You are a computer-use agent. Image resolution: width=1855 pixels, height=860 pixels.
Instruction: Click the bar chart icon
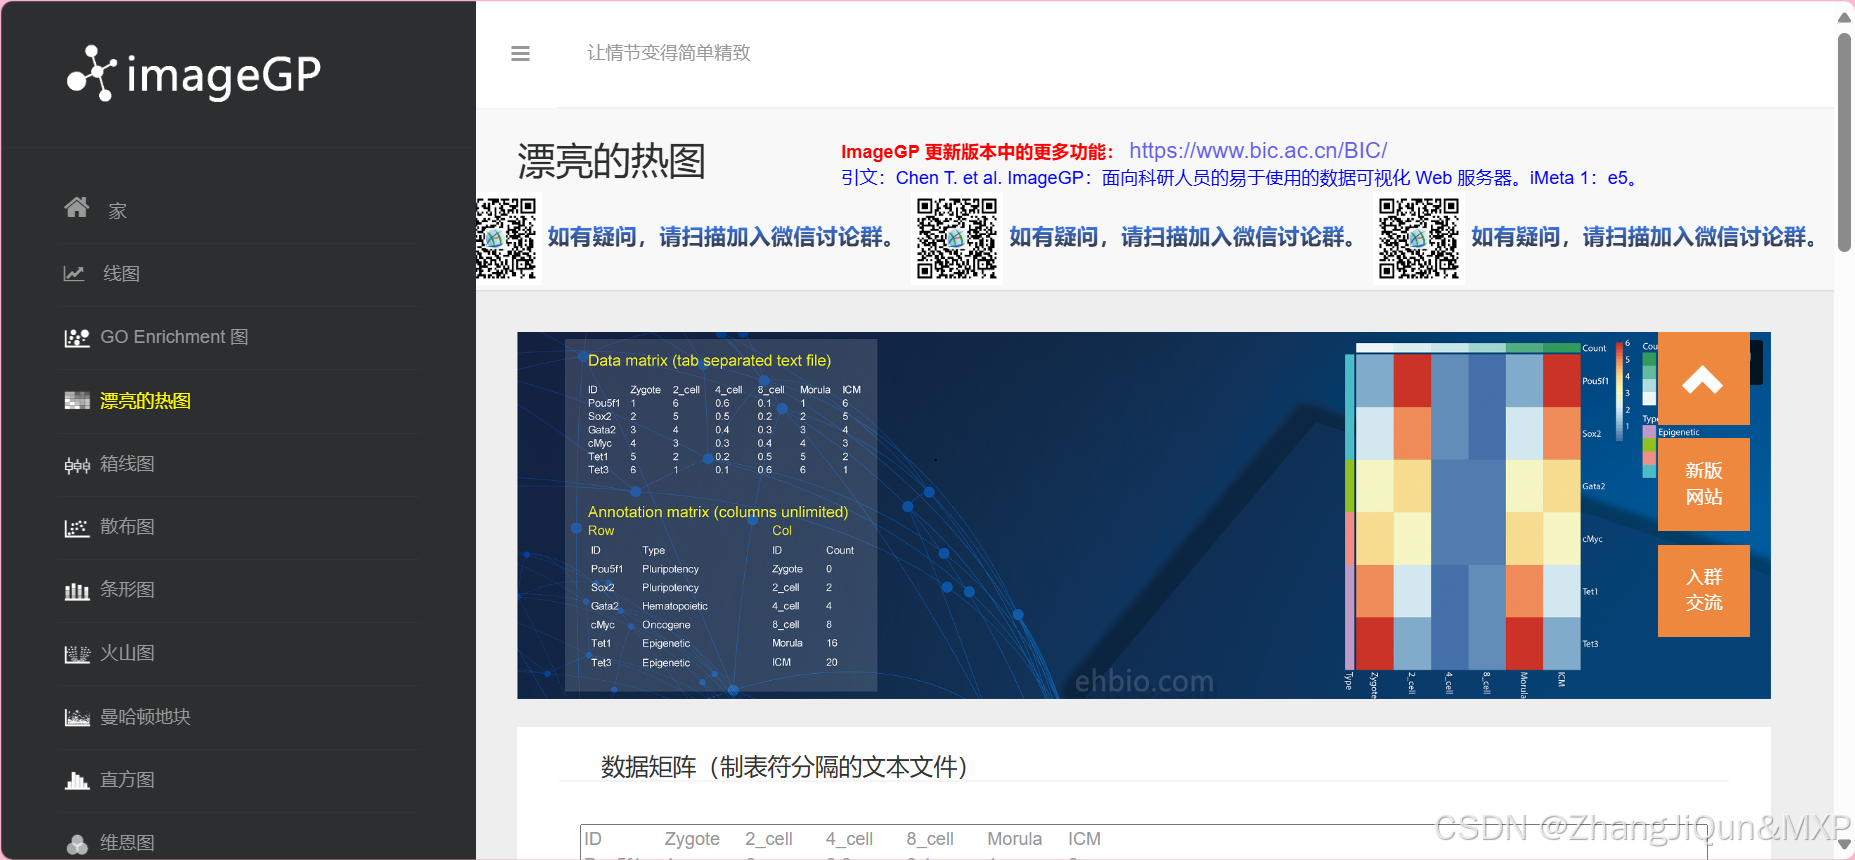click(77, 591)
